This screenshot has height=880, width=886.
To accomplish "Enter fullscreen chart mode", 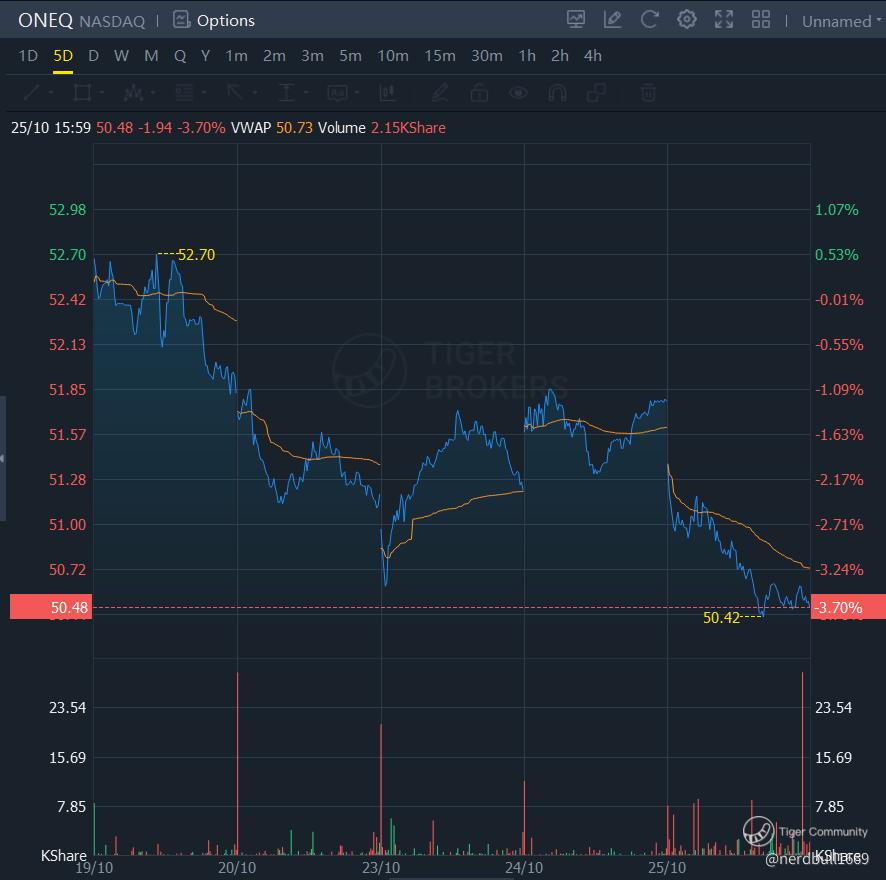I will [x=724, y=20].
